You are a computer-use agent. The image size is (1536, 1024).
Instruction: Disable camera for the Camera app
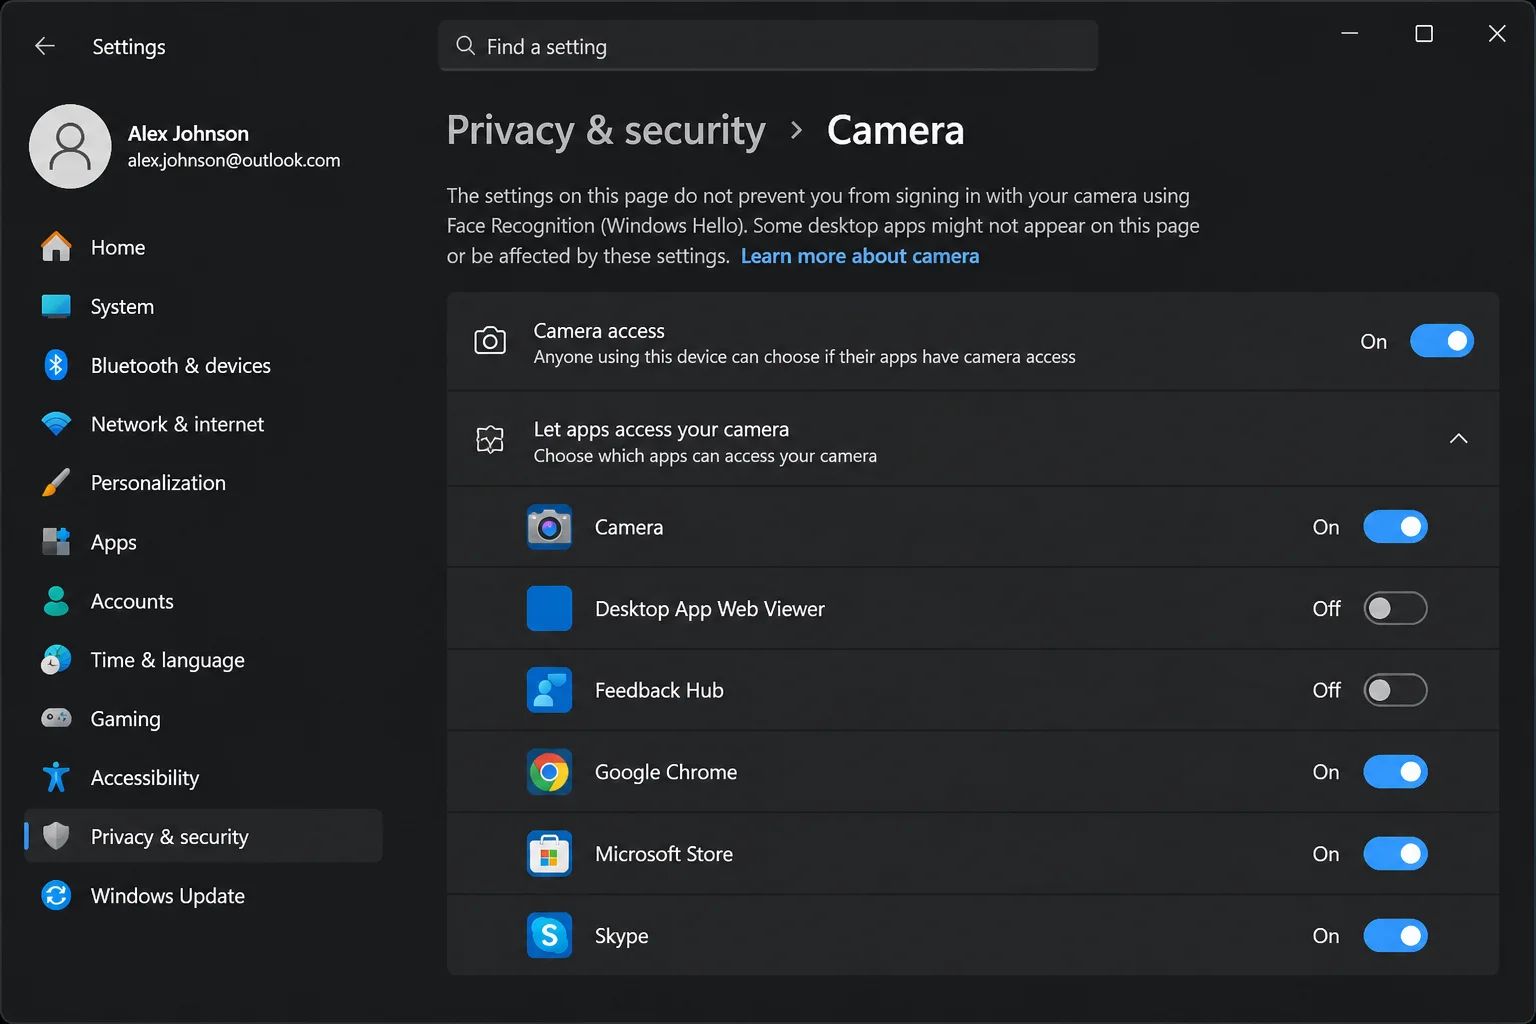[1395, 527]
